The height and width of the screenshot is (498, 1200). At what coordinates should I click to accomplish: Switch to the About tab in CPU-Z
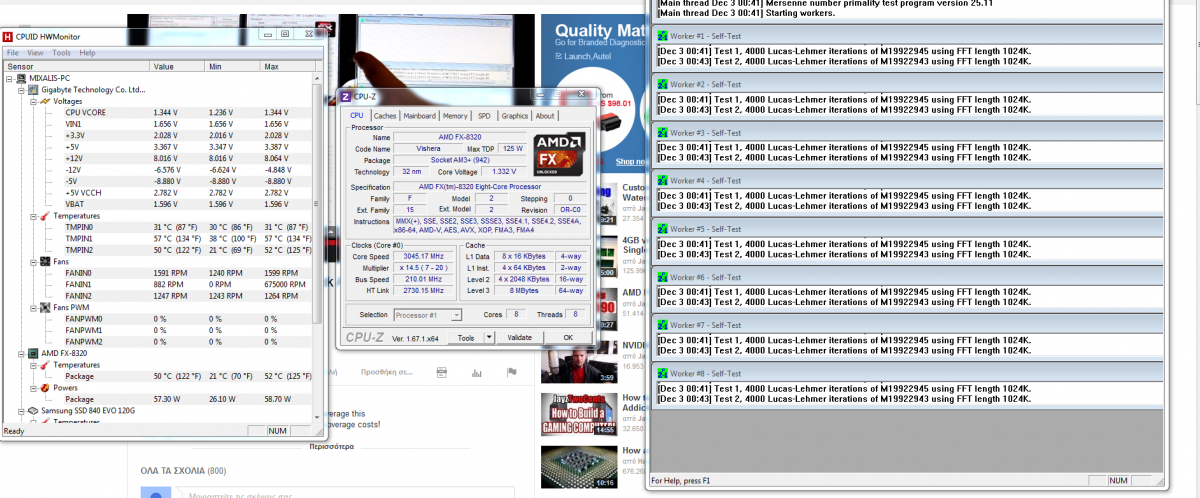(x=545, y=116)
